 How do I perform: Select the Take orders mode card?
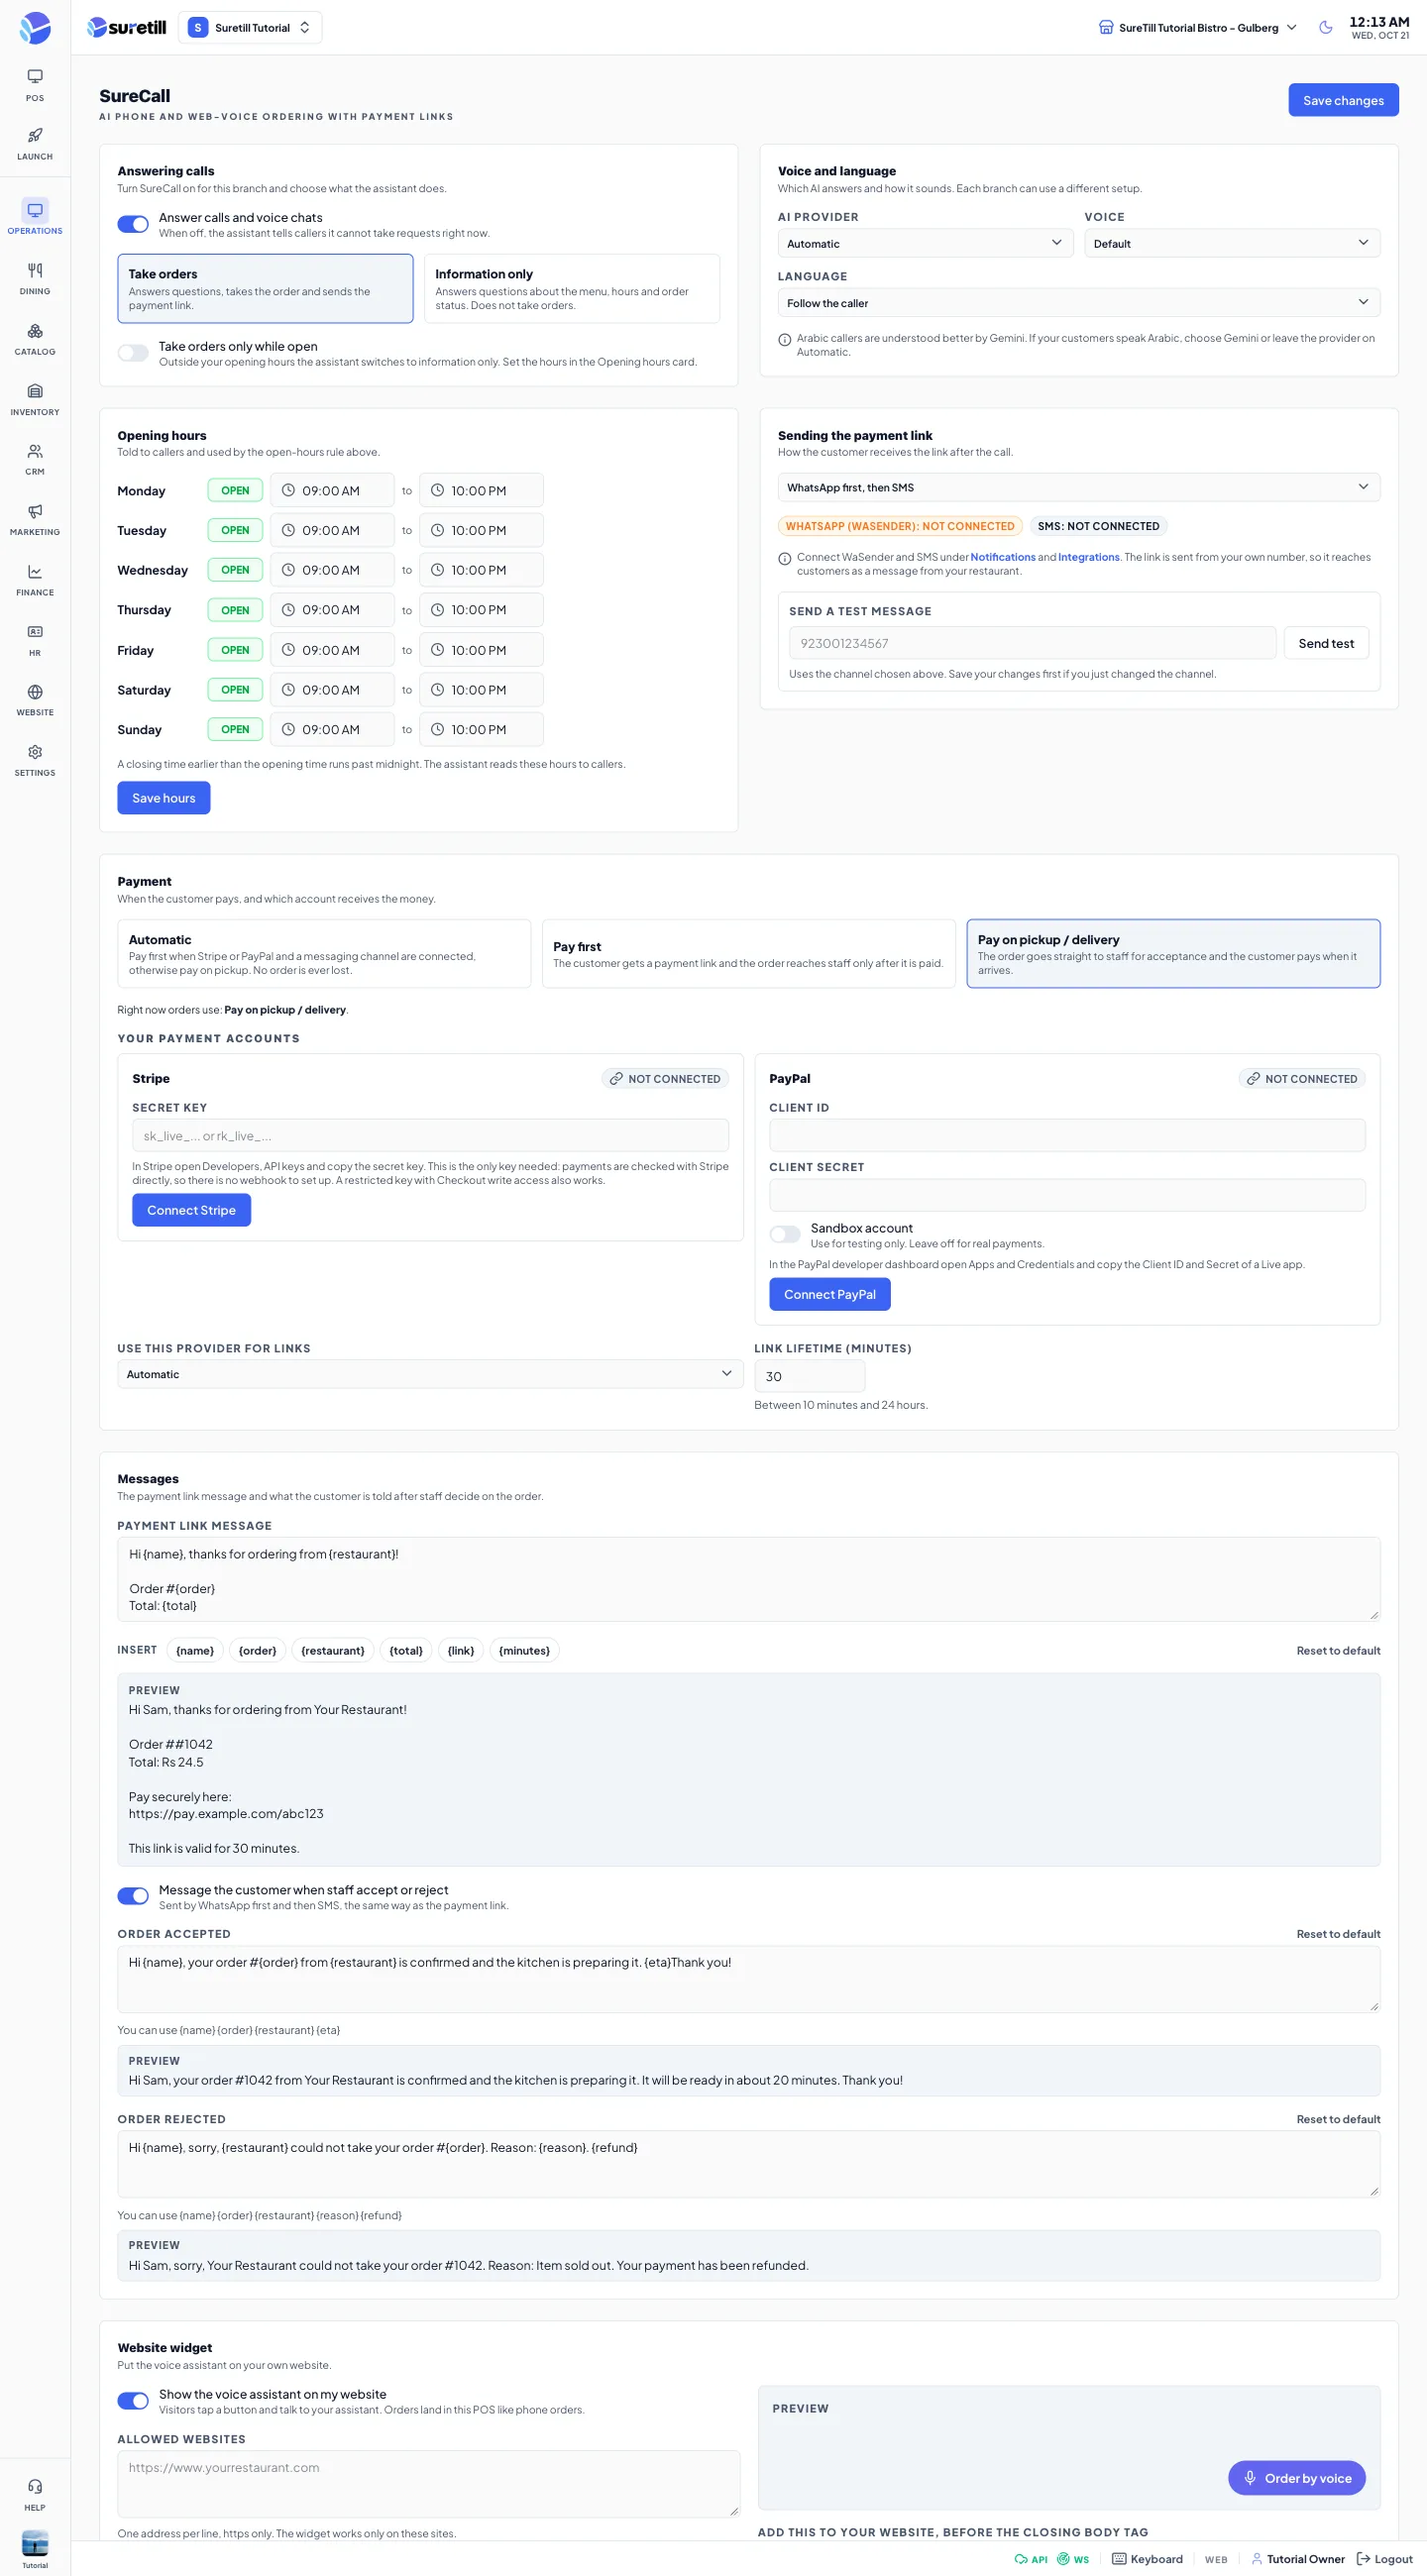coord(265,288)
